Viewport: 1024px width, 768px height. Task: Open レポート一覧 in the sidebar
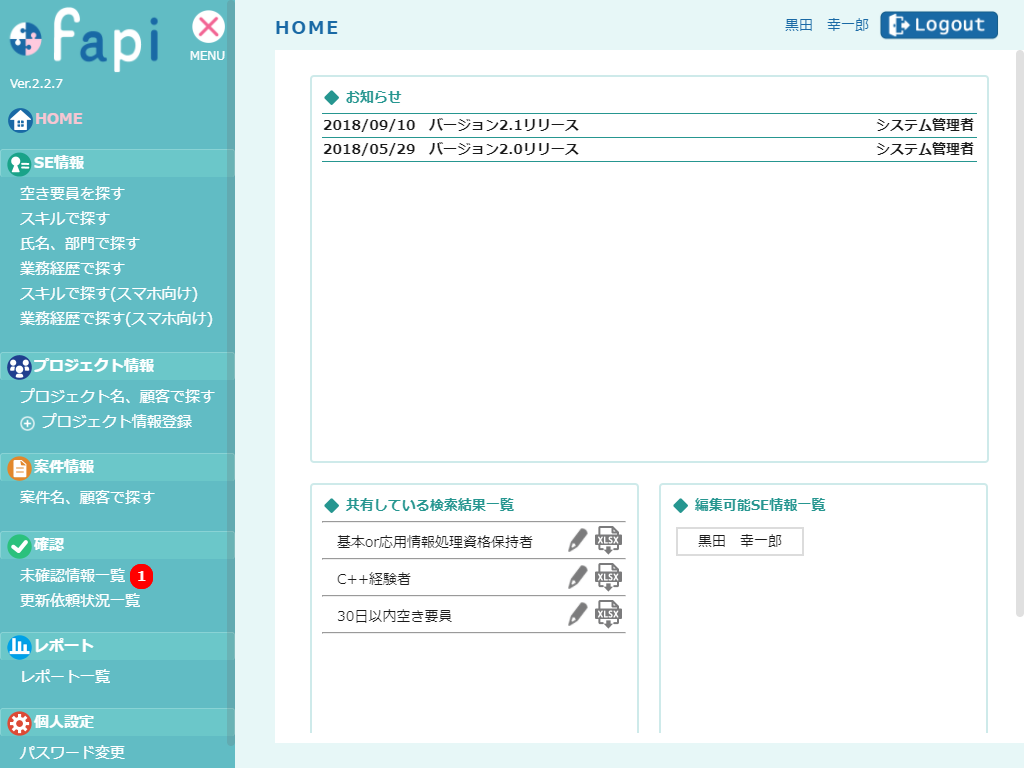coord(65,676)
